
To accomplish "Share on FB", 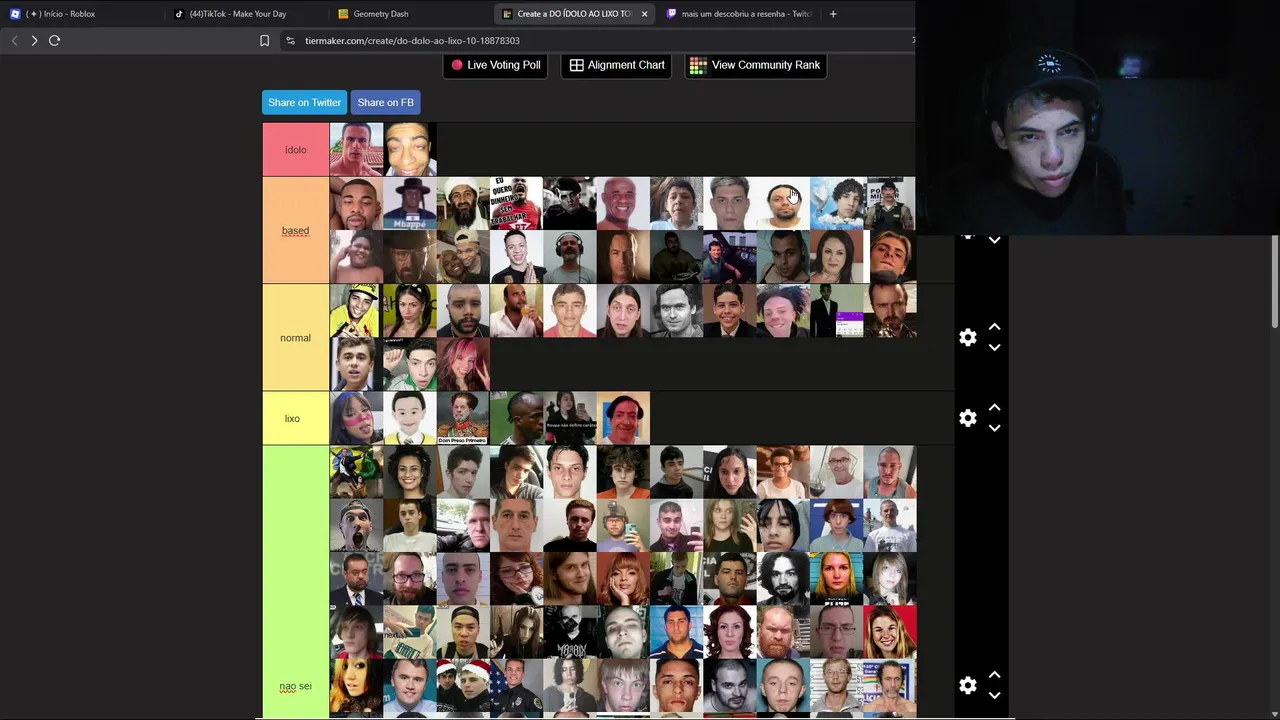I will [385, 102].
